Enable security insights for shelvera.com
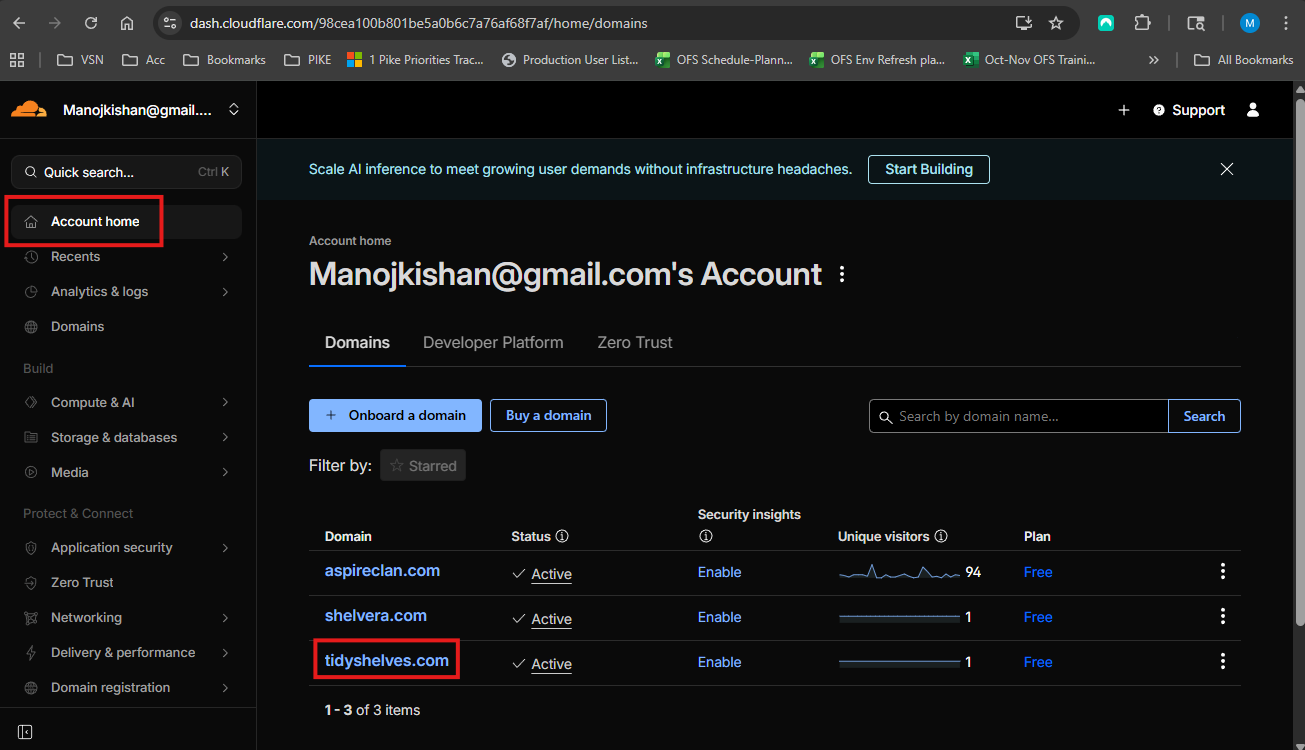 point(719,618)
